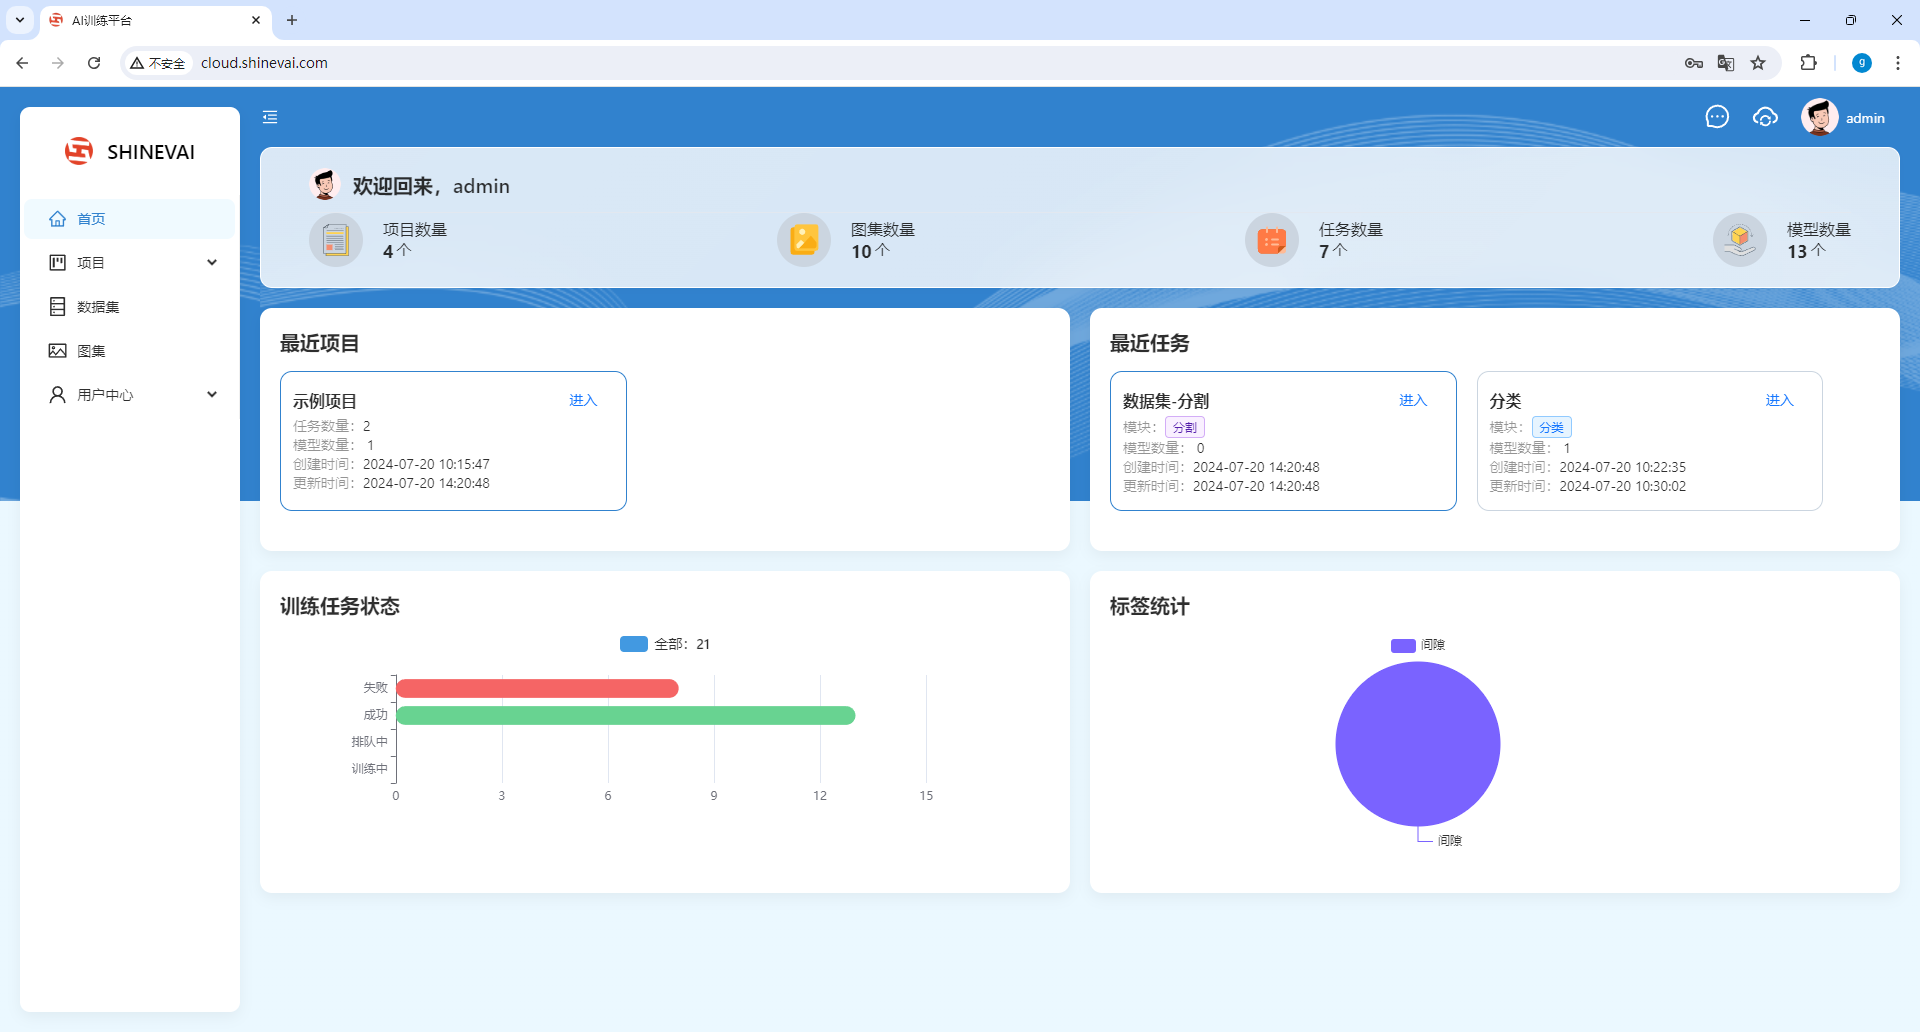The width and height of the screenshot is (1920, 1032).
Task: Click the 项目数量 document icon
Action: click(336, 240)
